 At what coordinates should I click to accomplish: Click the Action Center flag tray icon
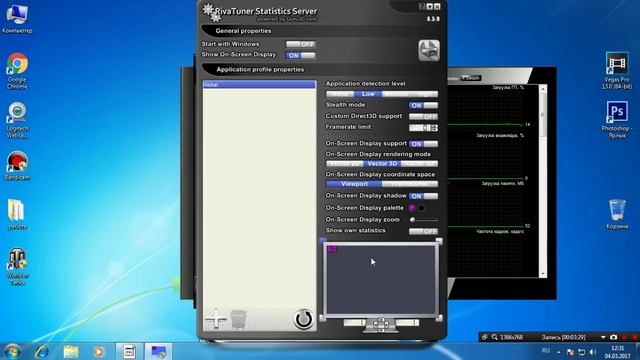(570, 352)
